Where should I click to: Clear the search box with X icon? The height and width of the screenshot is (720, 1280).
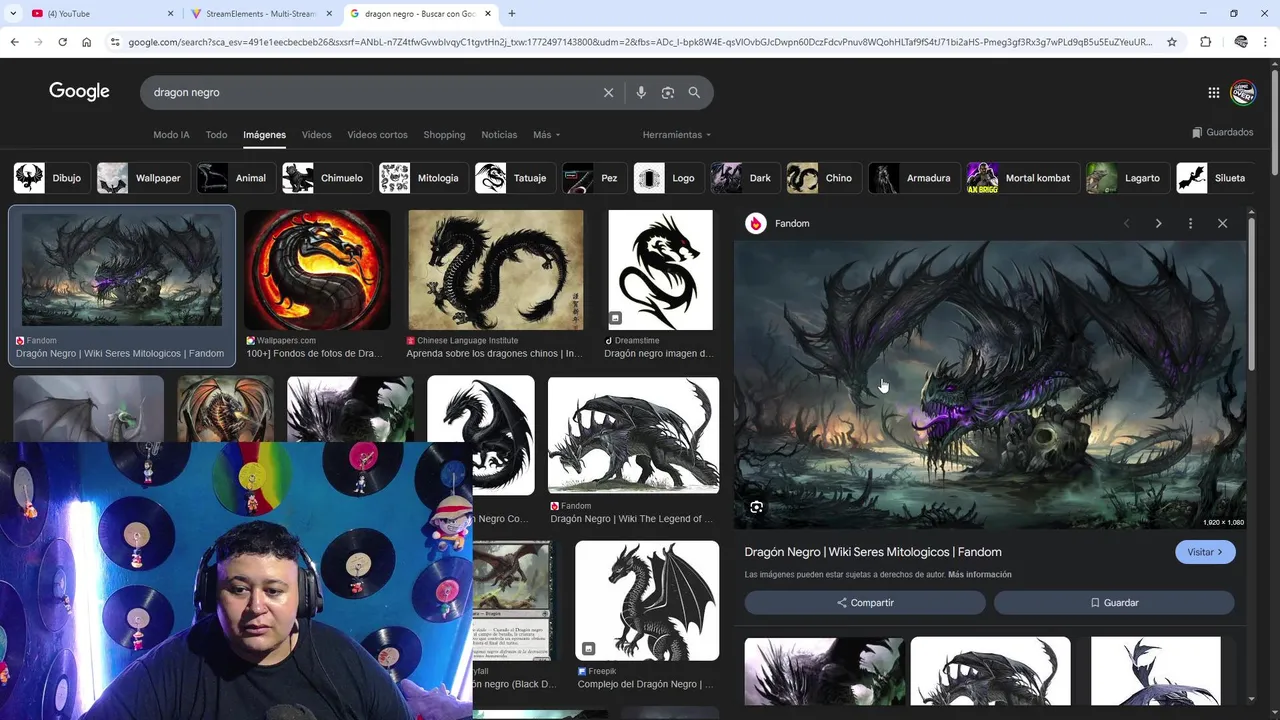point(608,92)
